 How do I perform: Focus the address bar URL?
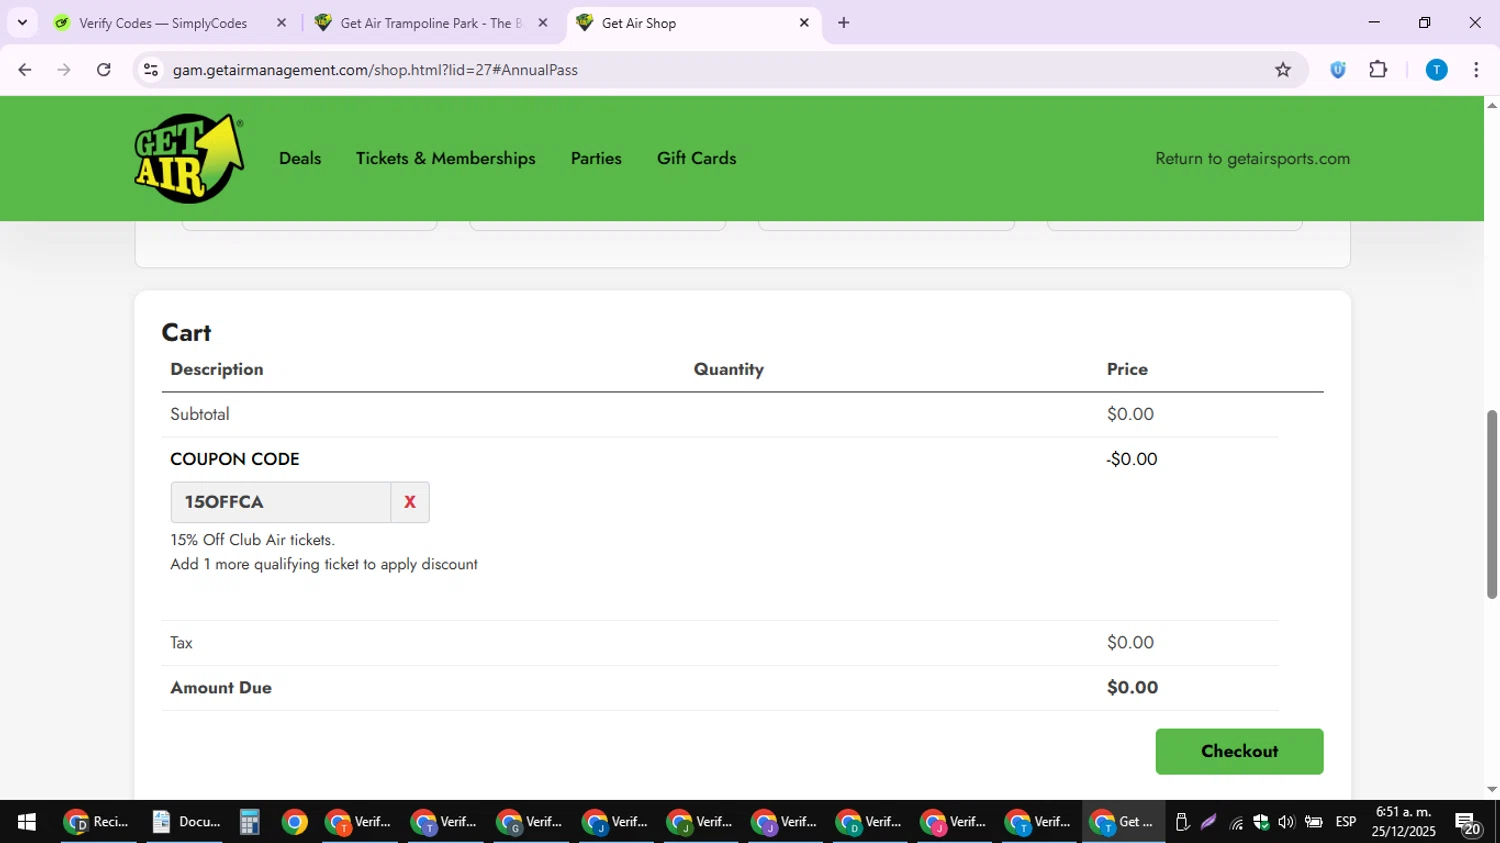[375, 70]
